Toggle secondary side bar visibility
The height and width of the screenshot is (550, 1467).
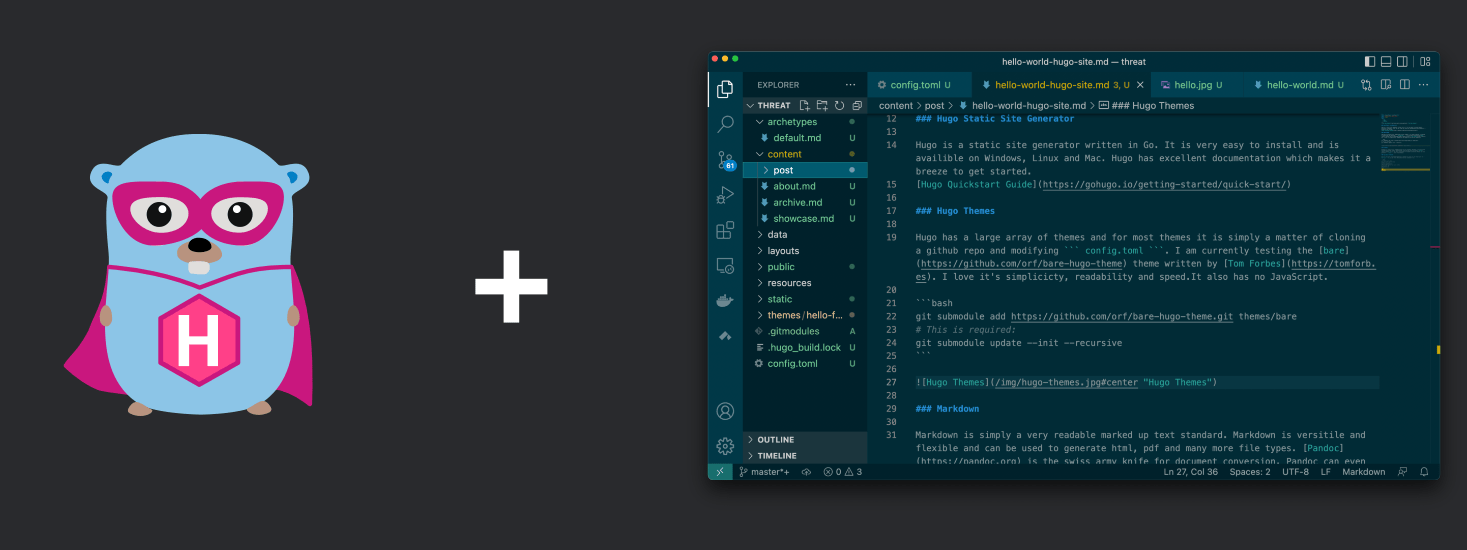pos(1403,61)
